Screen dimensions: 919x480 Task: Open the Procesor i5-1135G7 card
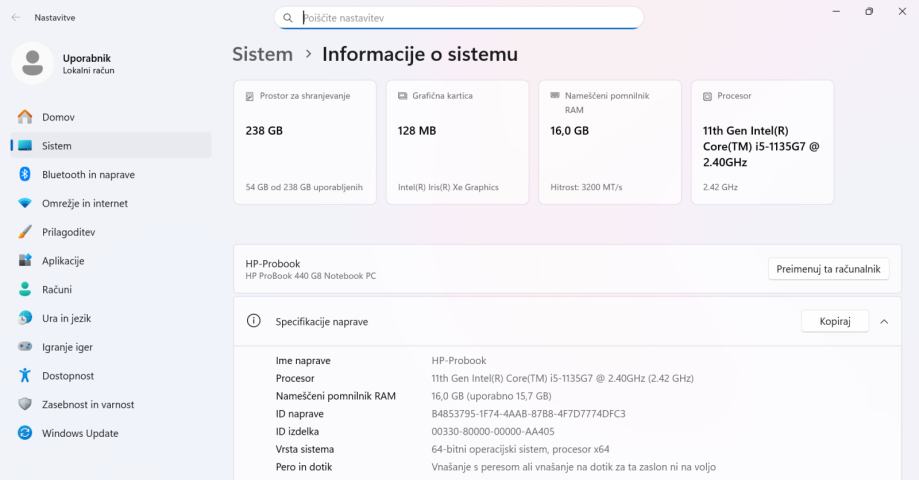[x=762, y=142]
